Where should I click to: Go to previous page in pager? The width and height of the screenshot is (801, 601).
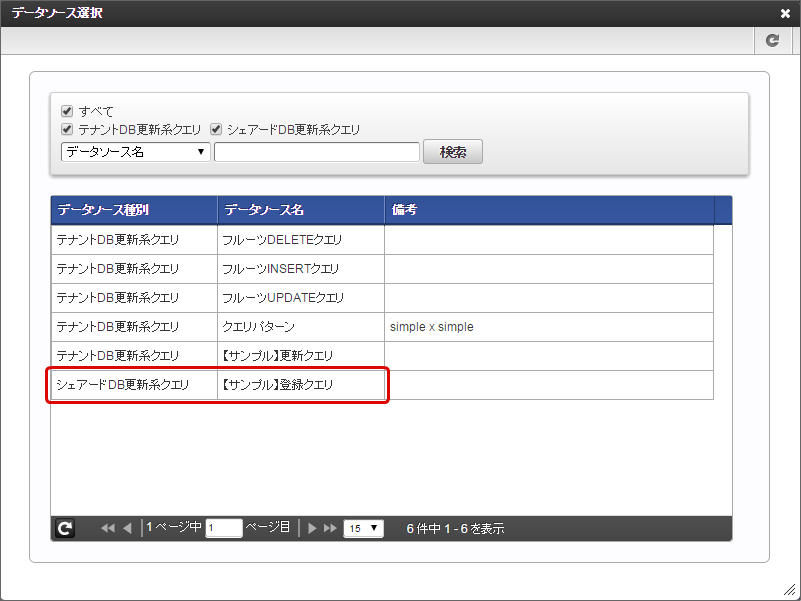pyautogui.click(x=127, y=528)
